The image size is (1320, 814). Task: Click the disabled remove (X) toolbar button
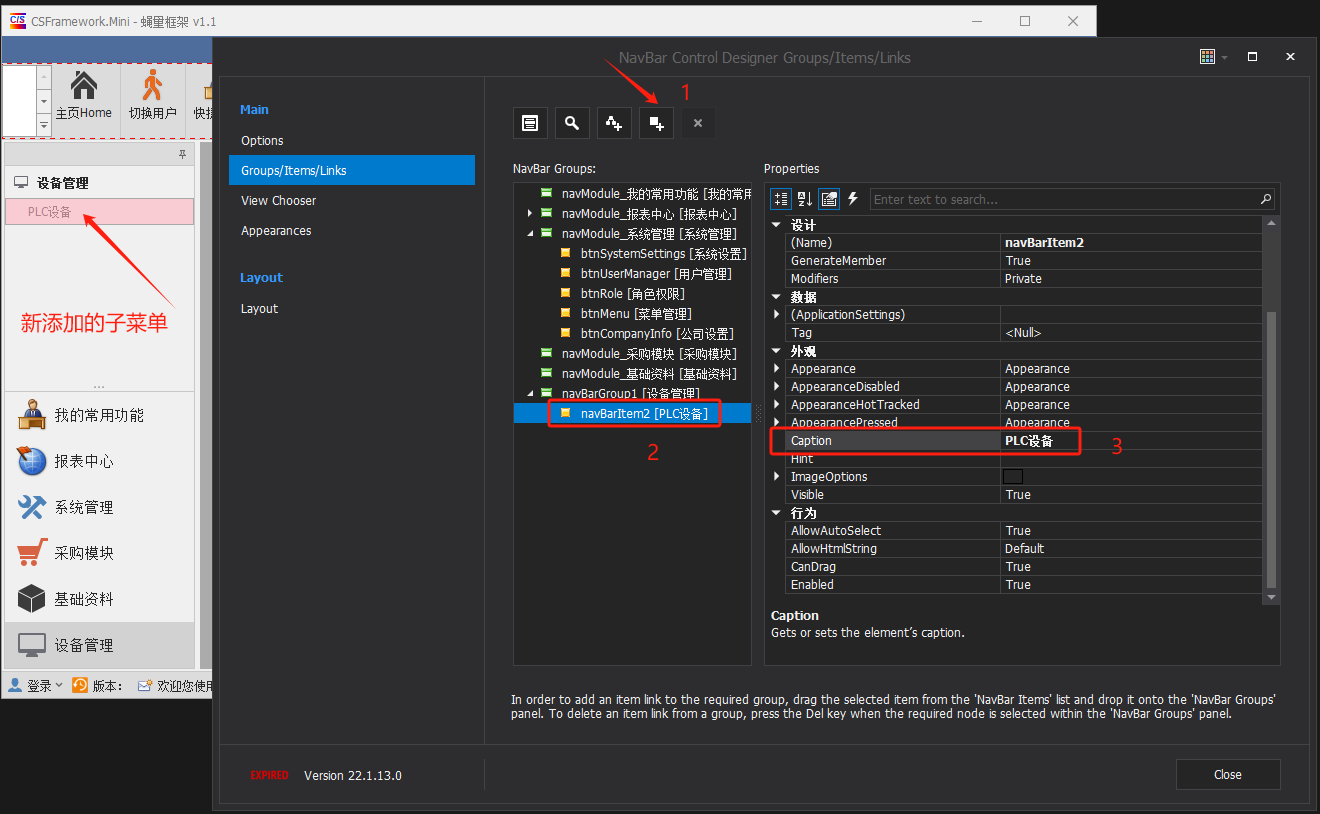pyautogui.click(x=698, y=123)
